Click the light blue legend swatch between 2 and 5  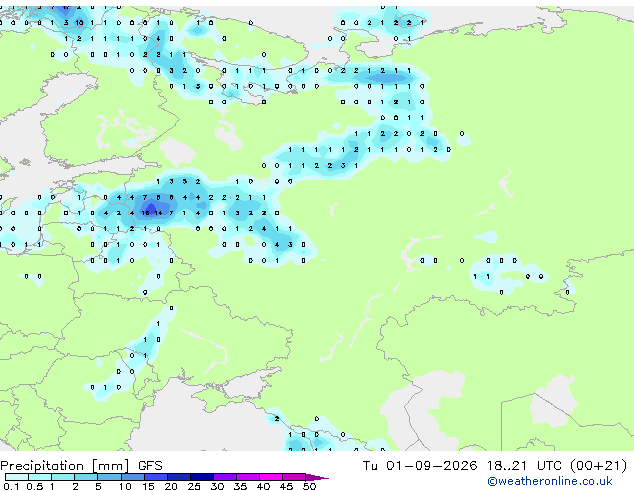tap(87, 477)
